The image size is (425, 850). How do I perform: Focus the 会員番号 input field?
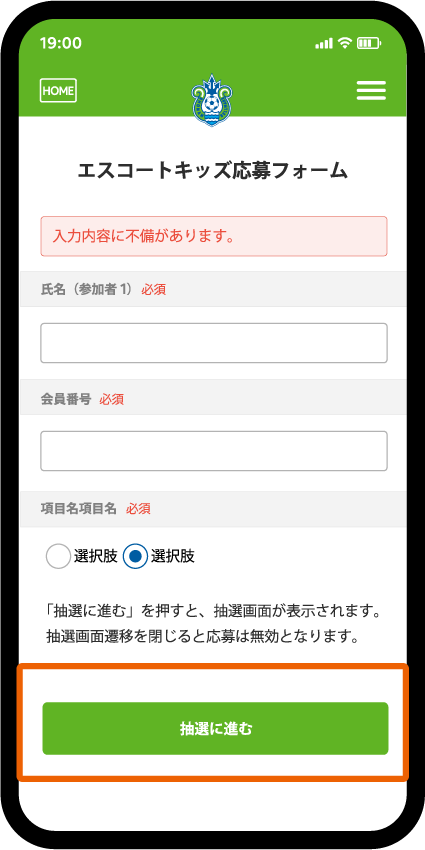pos(214,451)
